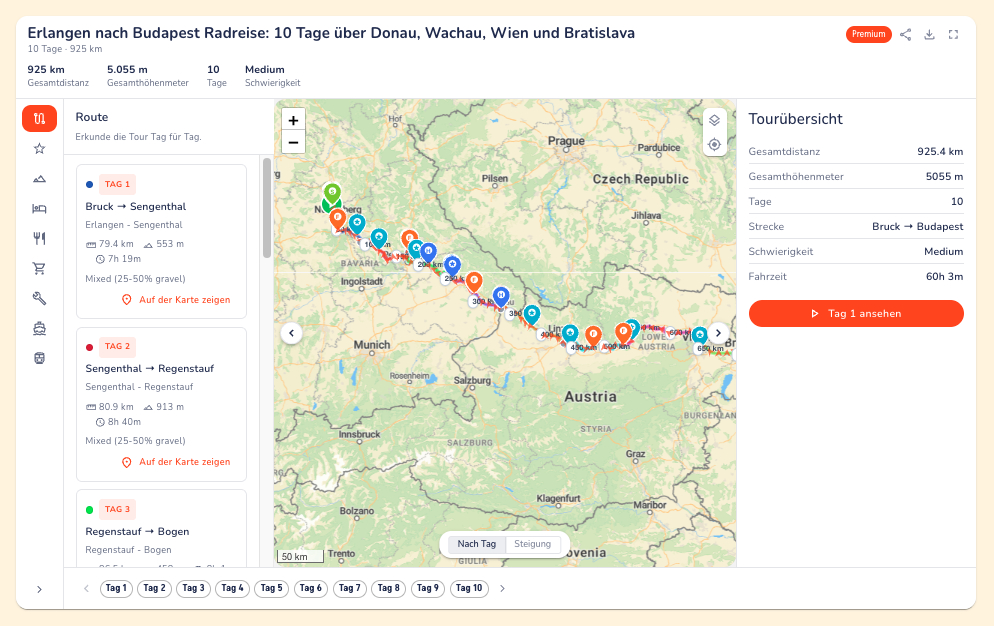The image size is (994, 626).
Task: Collapse the tour overview panel with right arrow
Action: tap(718, 333)
